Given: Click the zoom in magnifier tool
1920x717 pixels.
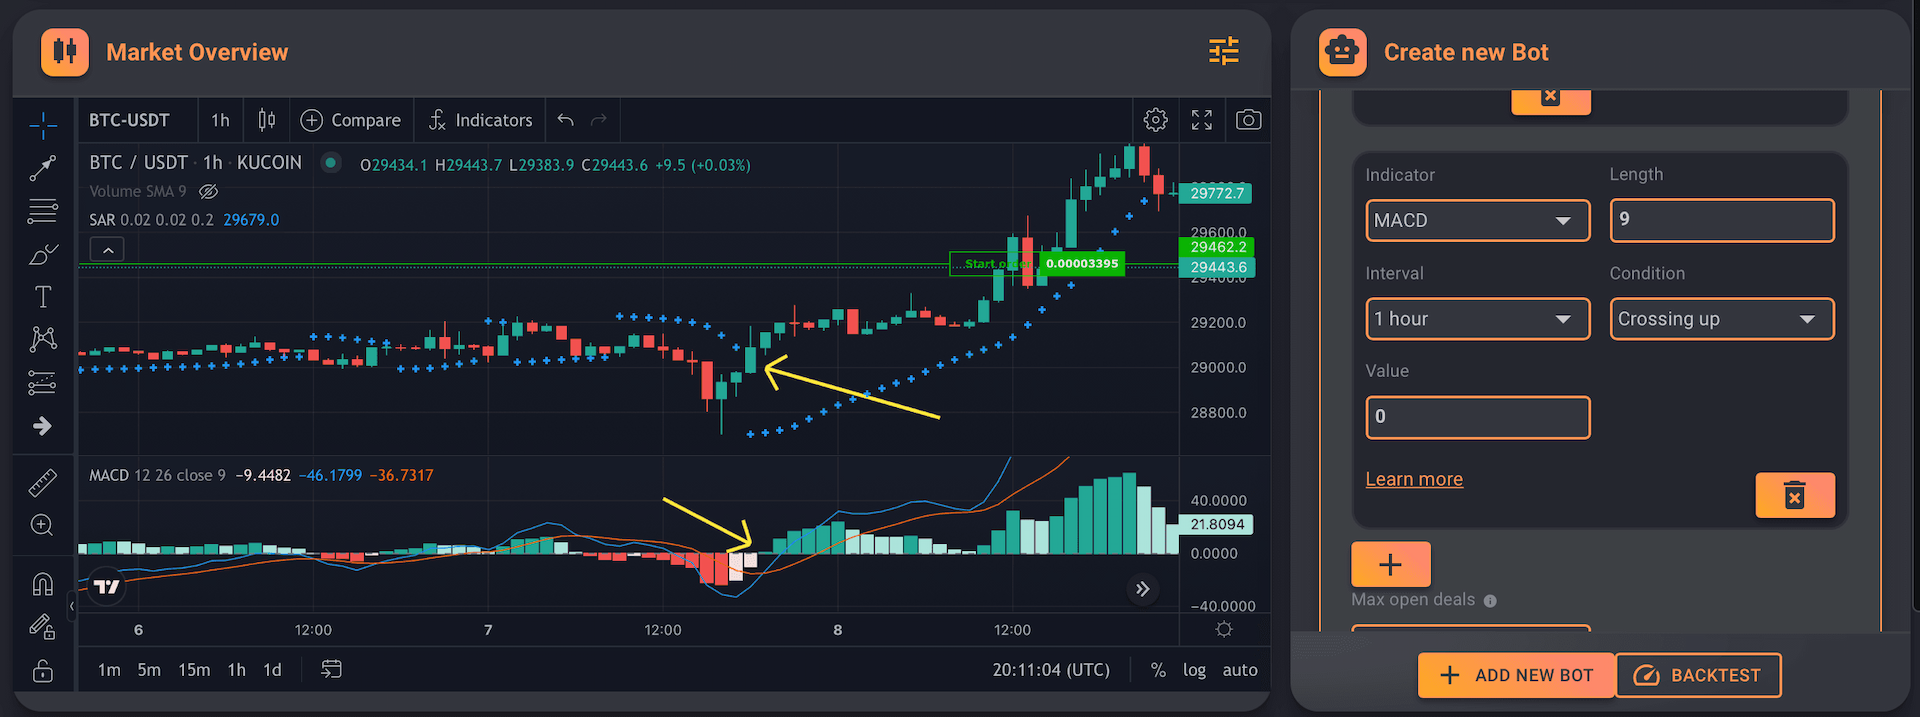Looking at the screenshot, I should click(x=42, y=525).
